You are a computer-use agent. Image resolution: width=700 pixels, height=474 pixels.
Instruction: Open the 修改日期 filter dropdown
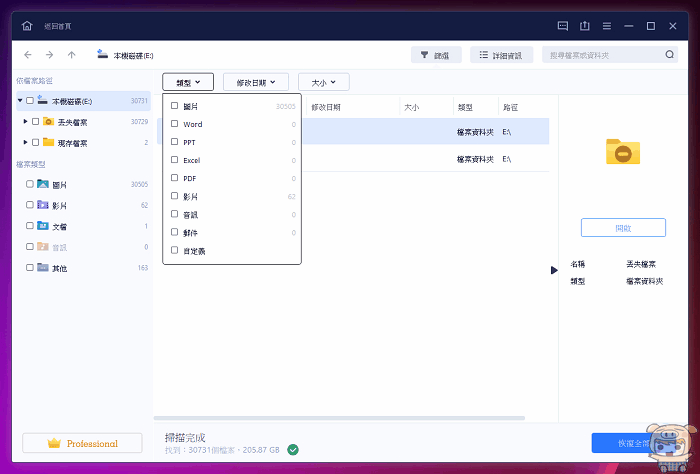[x=256, y=82]
